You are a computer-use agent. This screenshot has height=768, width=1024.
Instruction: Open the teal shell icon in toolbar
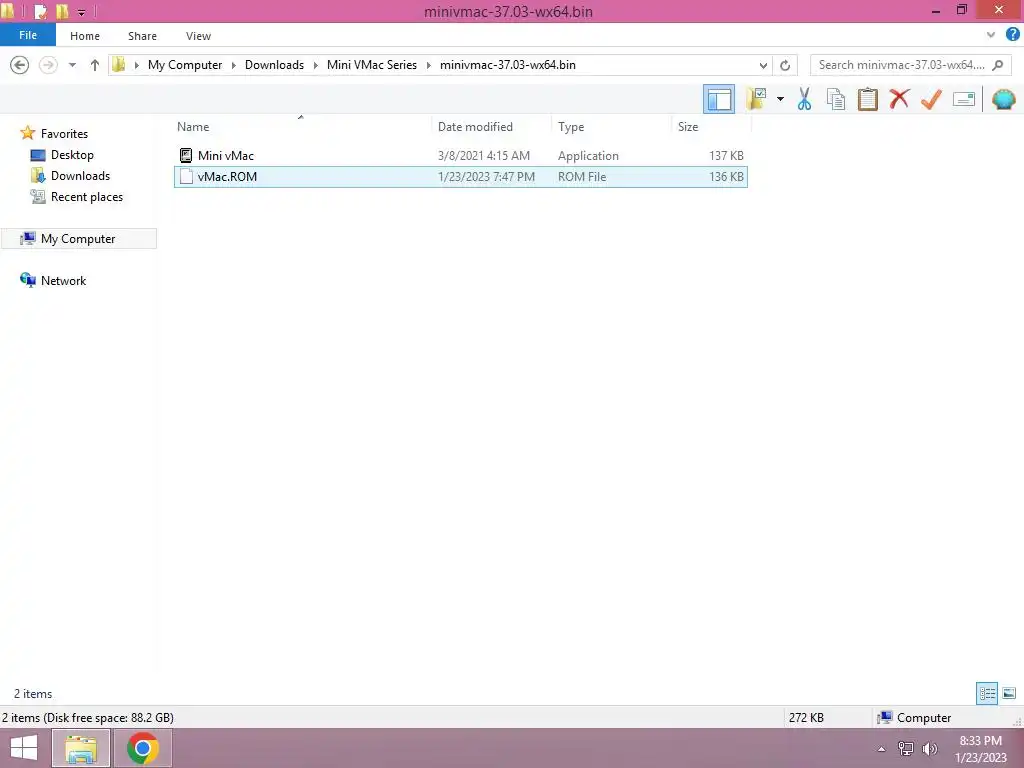[x=1004, y=99]
